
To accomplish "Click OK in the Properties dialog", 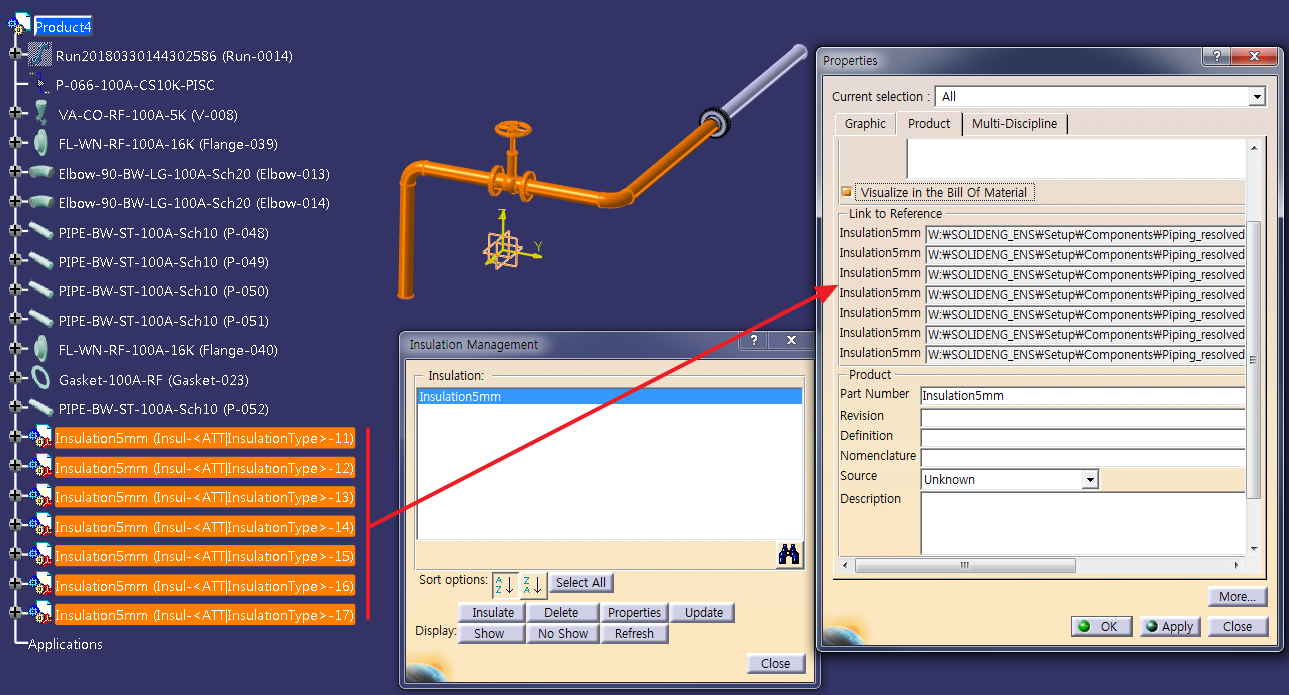I will click(1101, 626).
